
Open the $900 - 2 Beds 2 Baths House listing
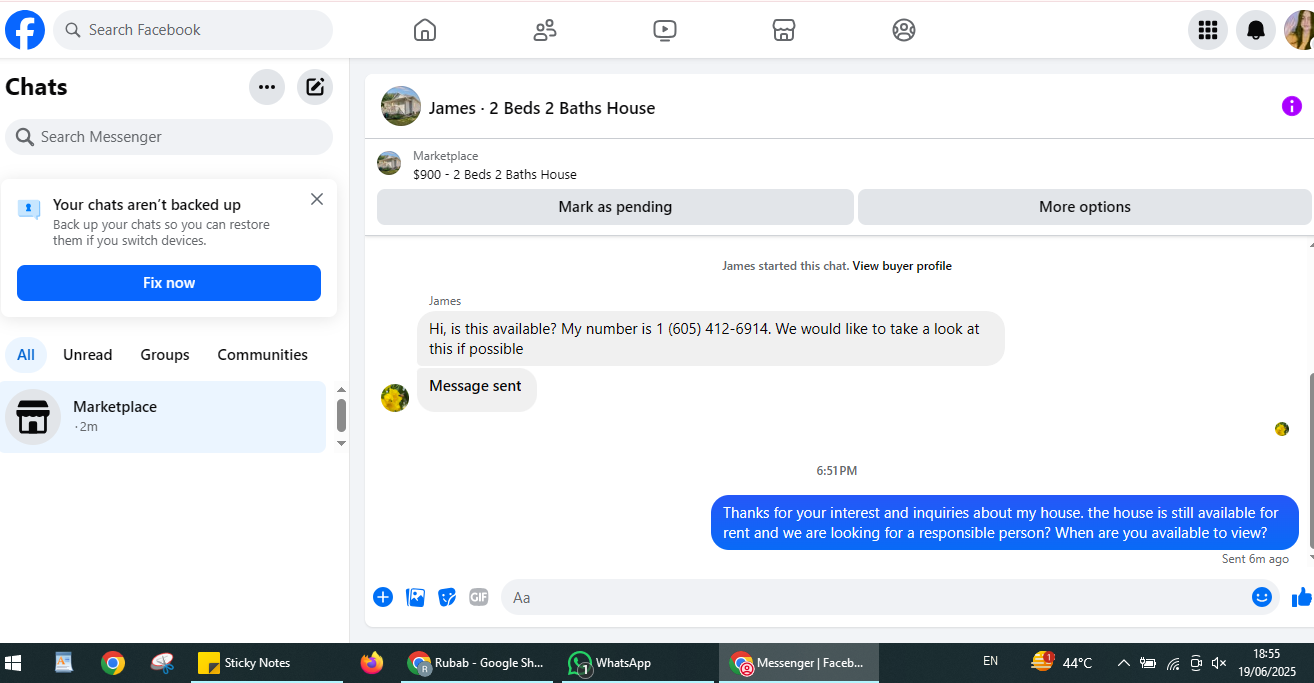tap(495, 174)
